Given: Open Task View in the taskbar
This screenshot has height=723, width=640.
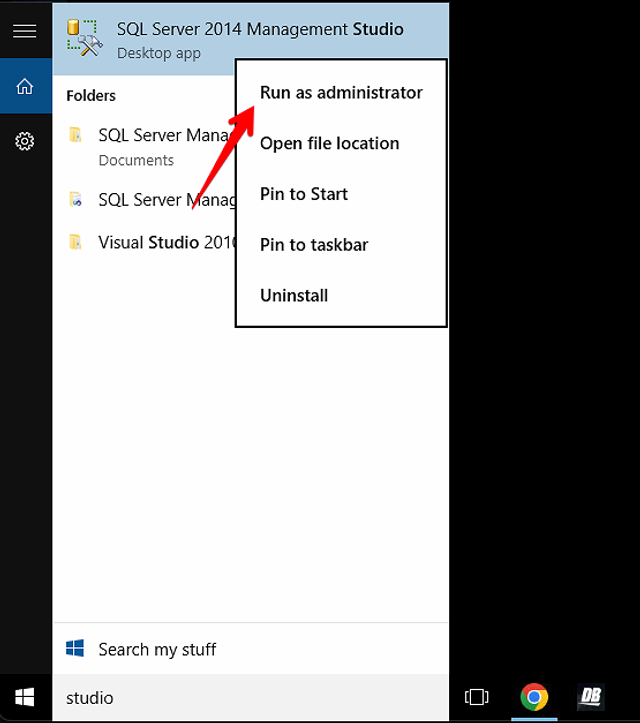Looking at the screenshot, I should [x=476, y=697].
